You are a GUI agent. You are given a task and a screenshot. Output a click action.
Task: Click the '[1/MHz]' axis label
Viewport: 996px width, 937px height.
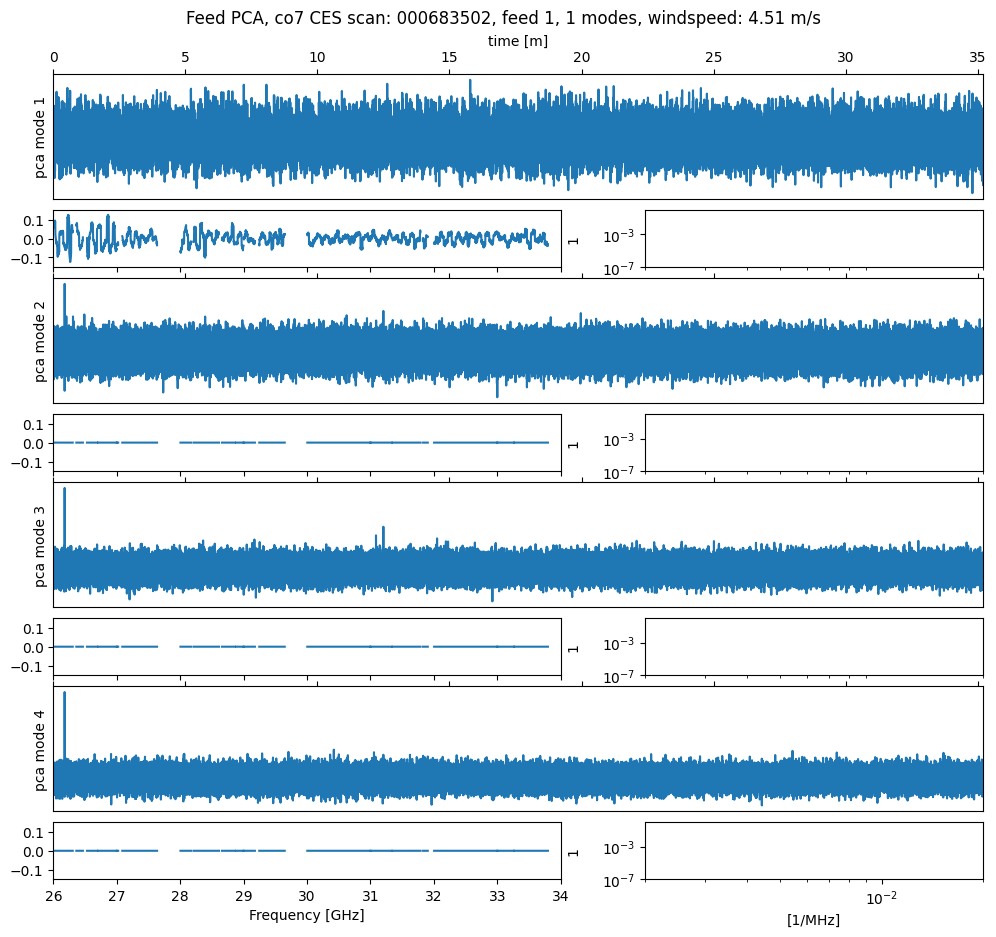813,920
